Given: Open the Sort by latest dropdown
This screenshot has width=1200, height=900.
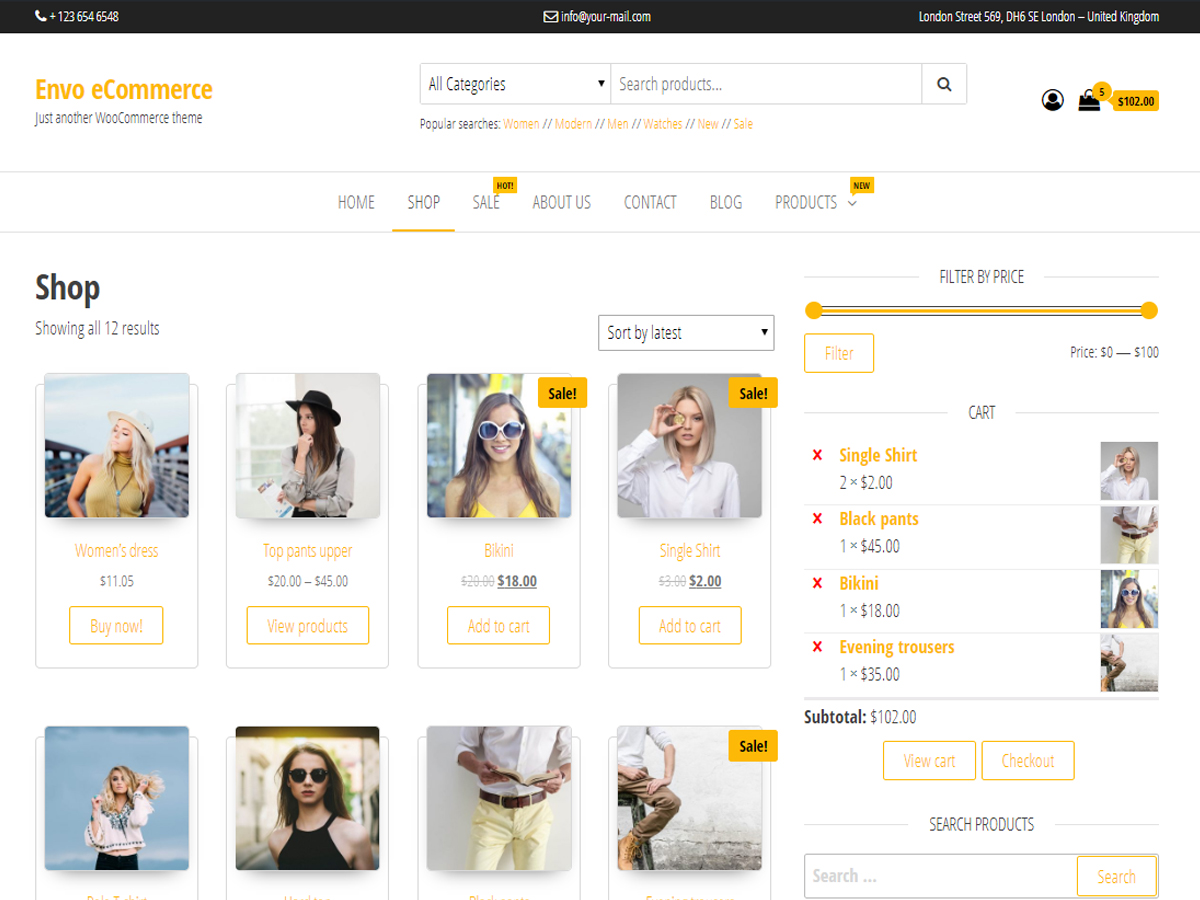Looking at the screenshot, I should tap(686, 333).
